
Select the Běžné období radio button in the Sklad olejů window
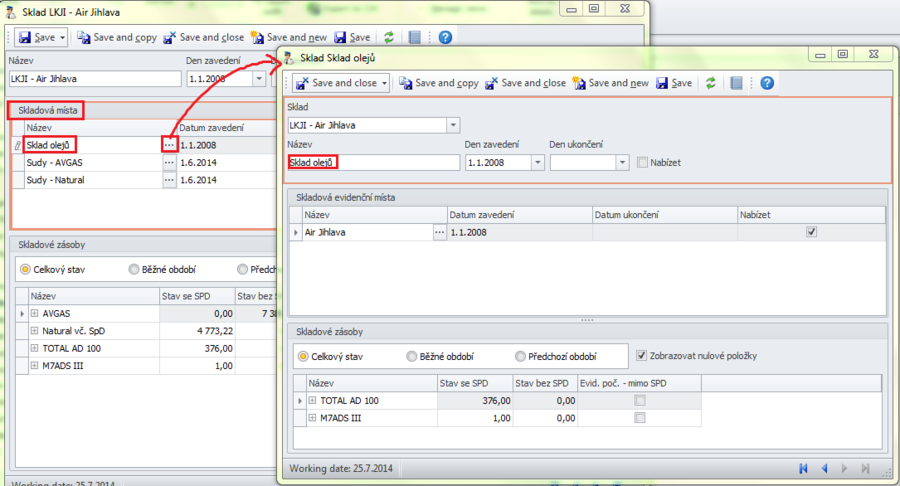[x=412, y=356]
